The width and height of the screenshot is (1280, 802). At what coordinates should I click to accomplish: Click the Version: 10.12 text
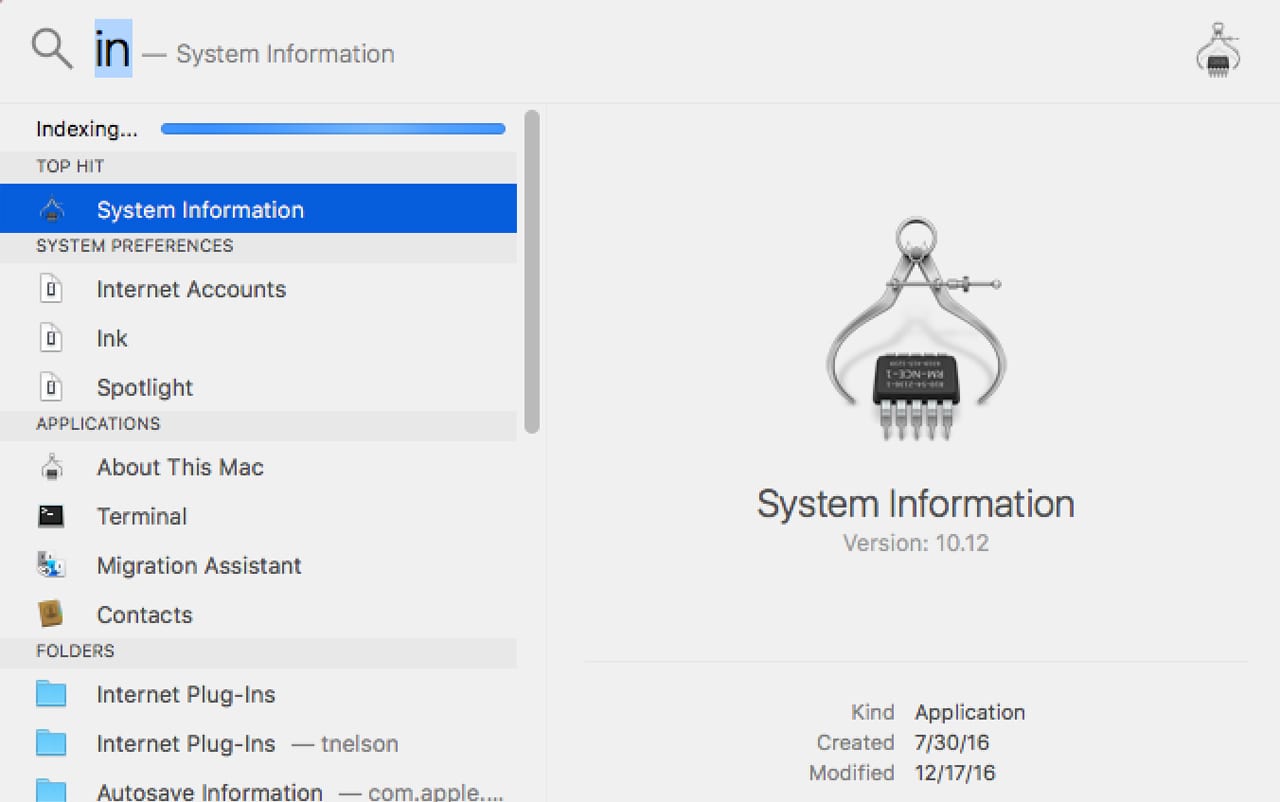coord(915,543)
